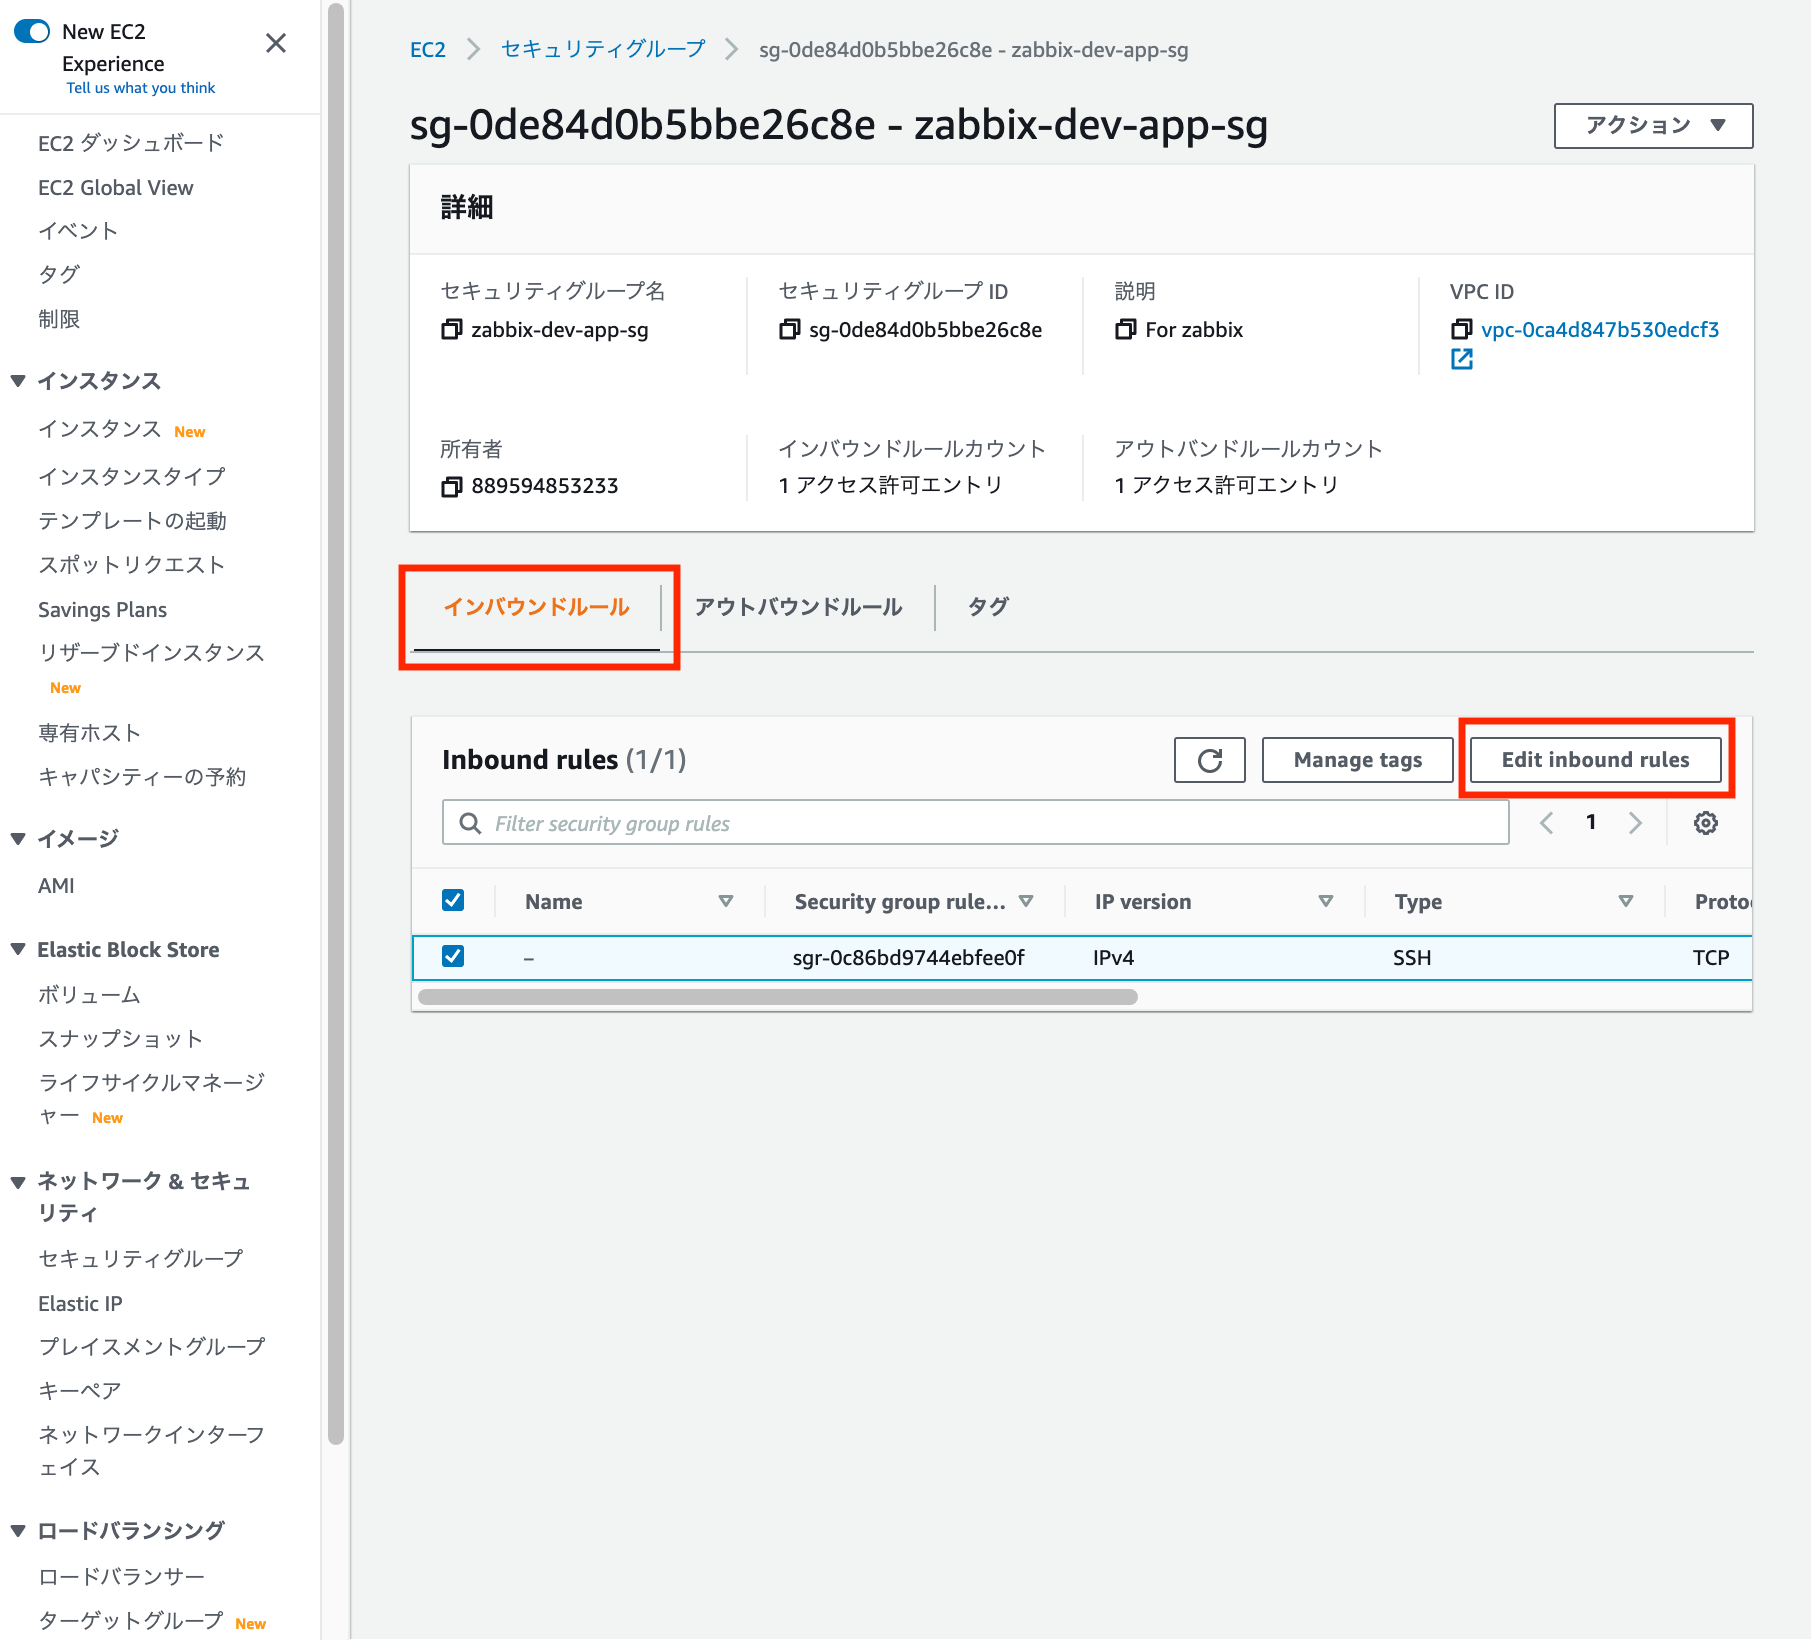Copy the security group name zabbix-dev-app-sg
The image size is (1811, 1640).
coord(452,330)
